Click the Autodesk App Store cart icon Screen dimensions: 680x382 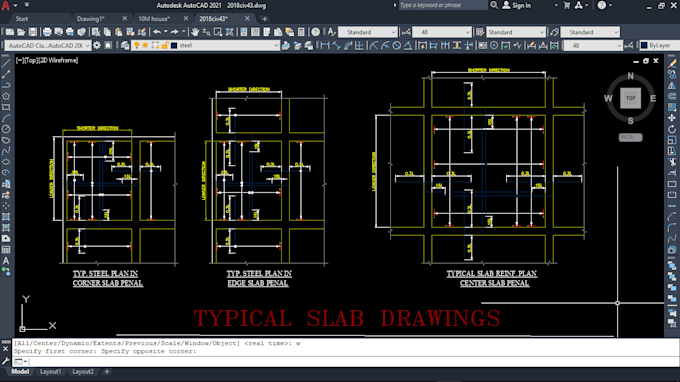point(566,5)
